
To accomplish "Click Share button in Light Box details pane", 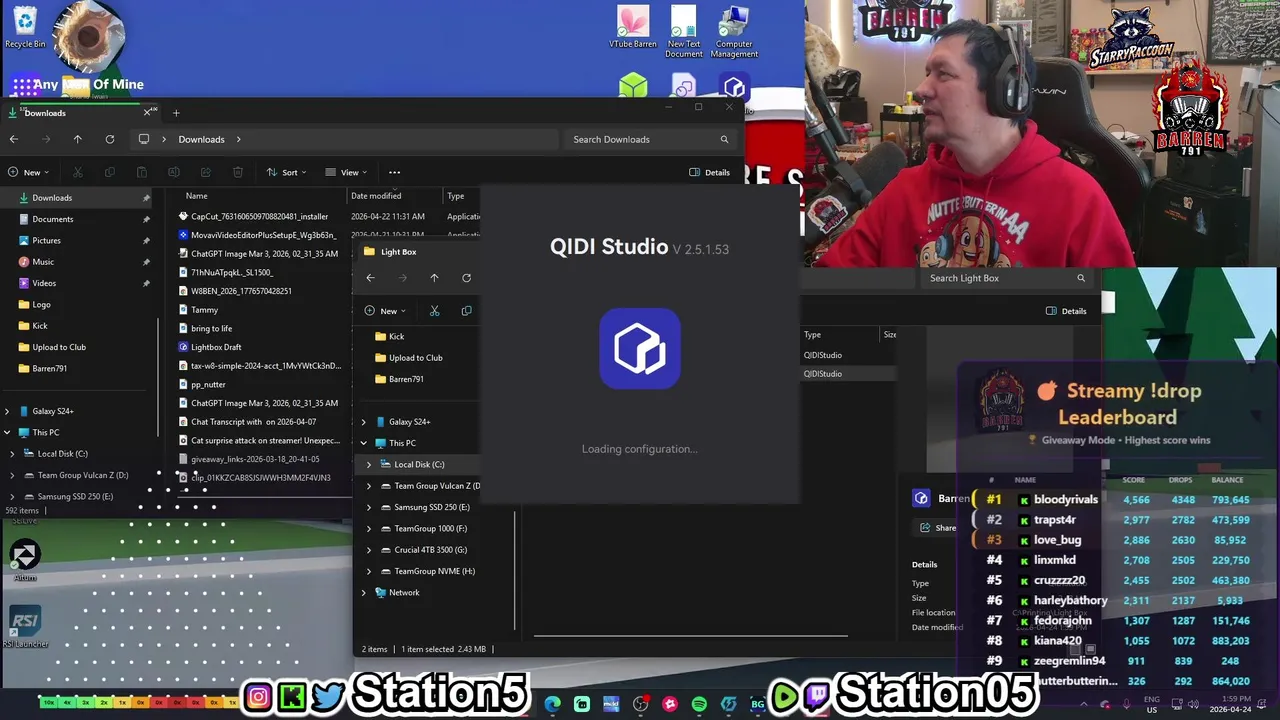I will [x=938, y=528].
